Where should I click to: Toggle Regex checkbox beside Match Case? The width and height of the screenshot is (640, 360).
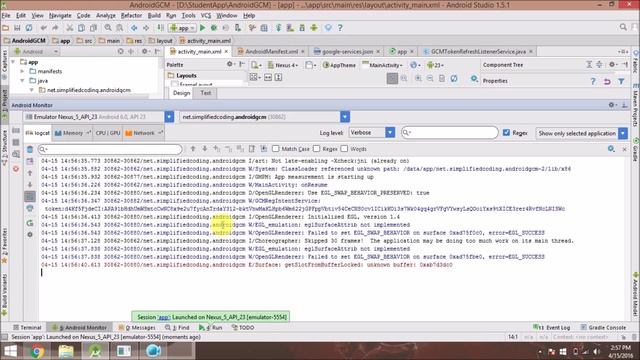point(316,149)
